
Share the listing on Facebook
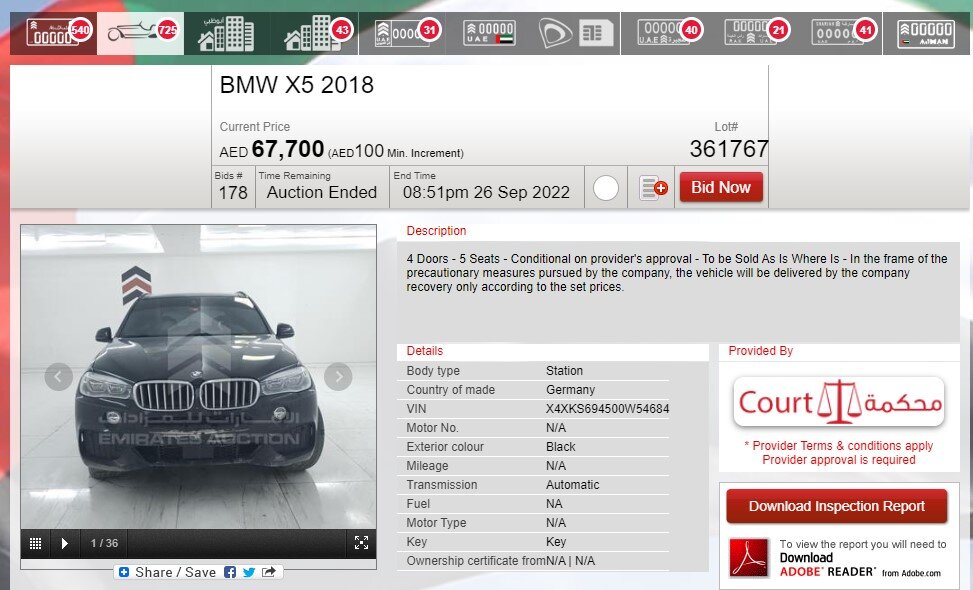230,572
